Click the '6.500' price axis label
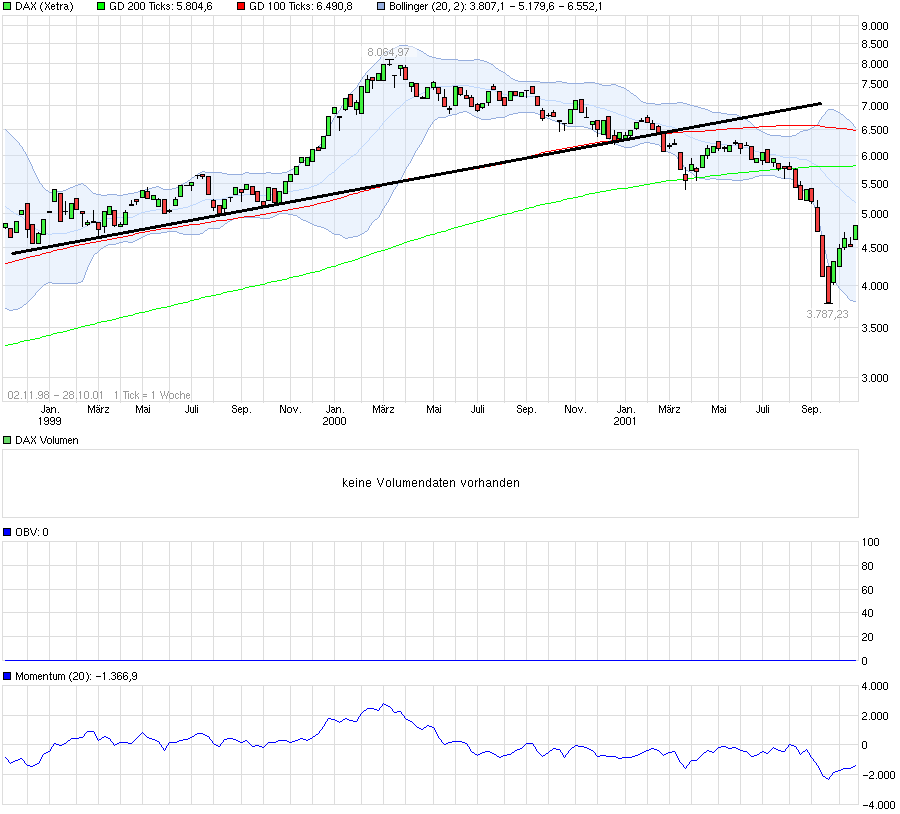Screen dimensions: 900x814 875,130
